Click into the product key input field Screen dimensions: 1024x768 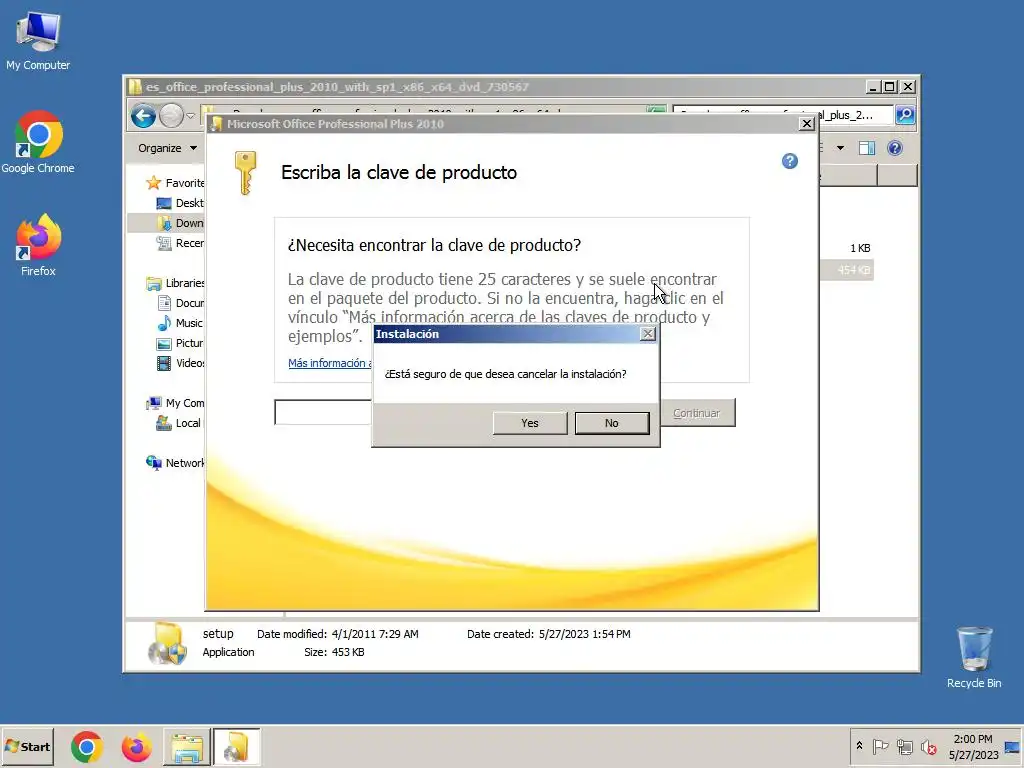pyautogui.click(x=323, y=412)
